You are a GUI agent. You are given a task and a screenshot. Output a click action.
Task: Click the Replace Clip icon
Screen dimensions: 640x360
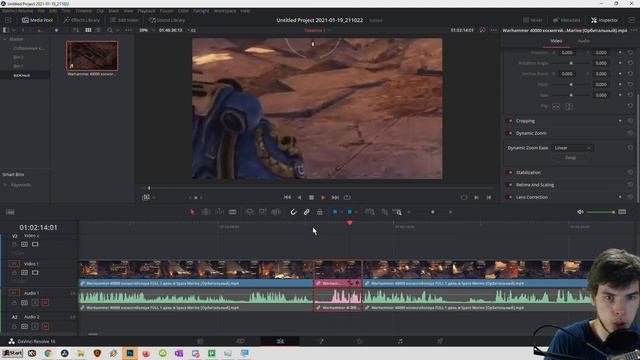click(x=276, y=212)
